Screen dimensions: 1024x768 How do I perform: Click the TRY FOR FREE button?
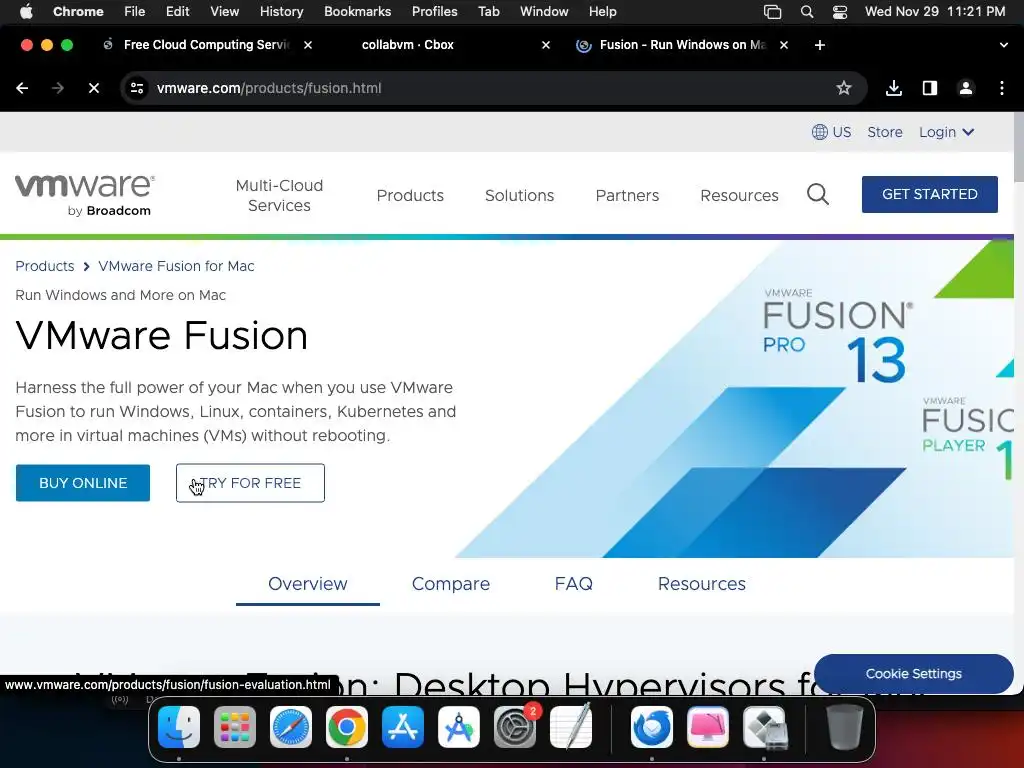click(250, 483)
